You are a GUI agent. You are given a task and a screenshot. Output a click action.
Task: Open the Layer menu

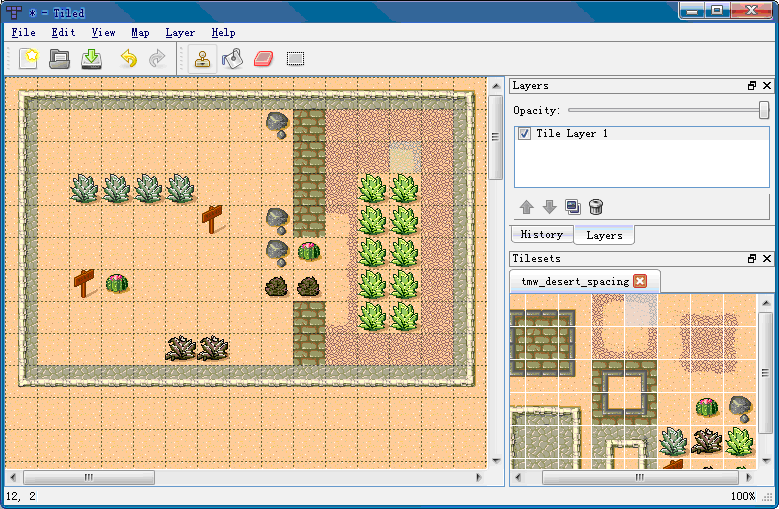click(180, 33)
